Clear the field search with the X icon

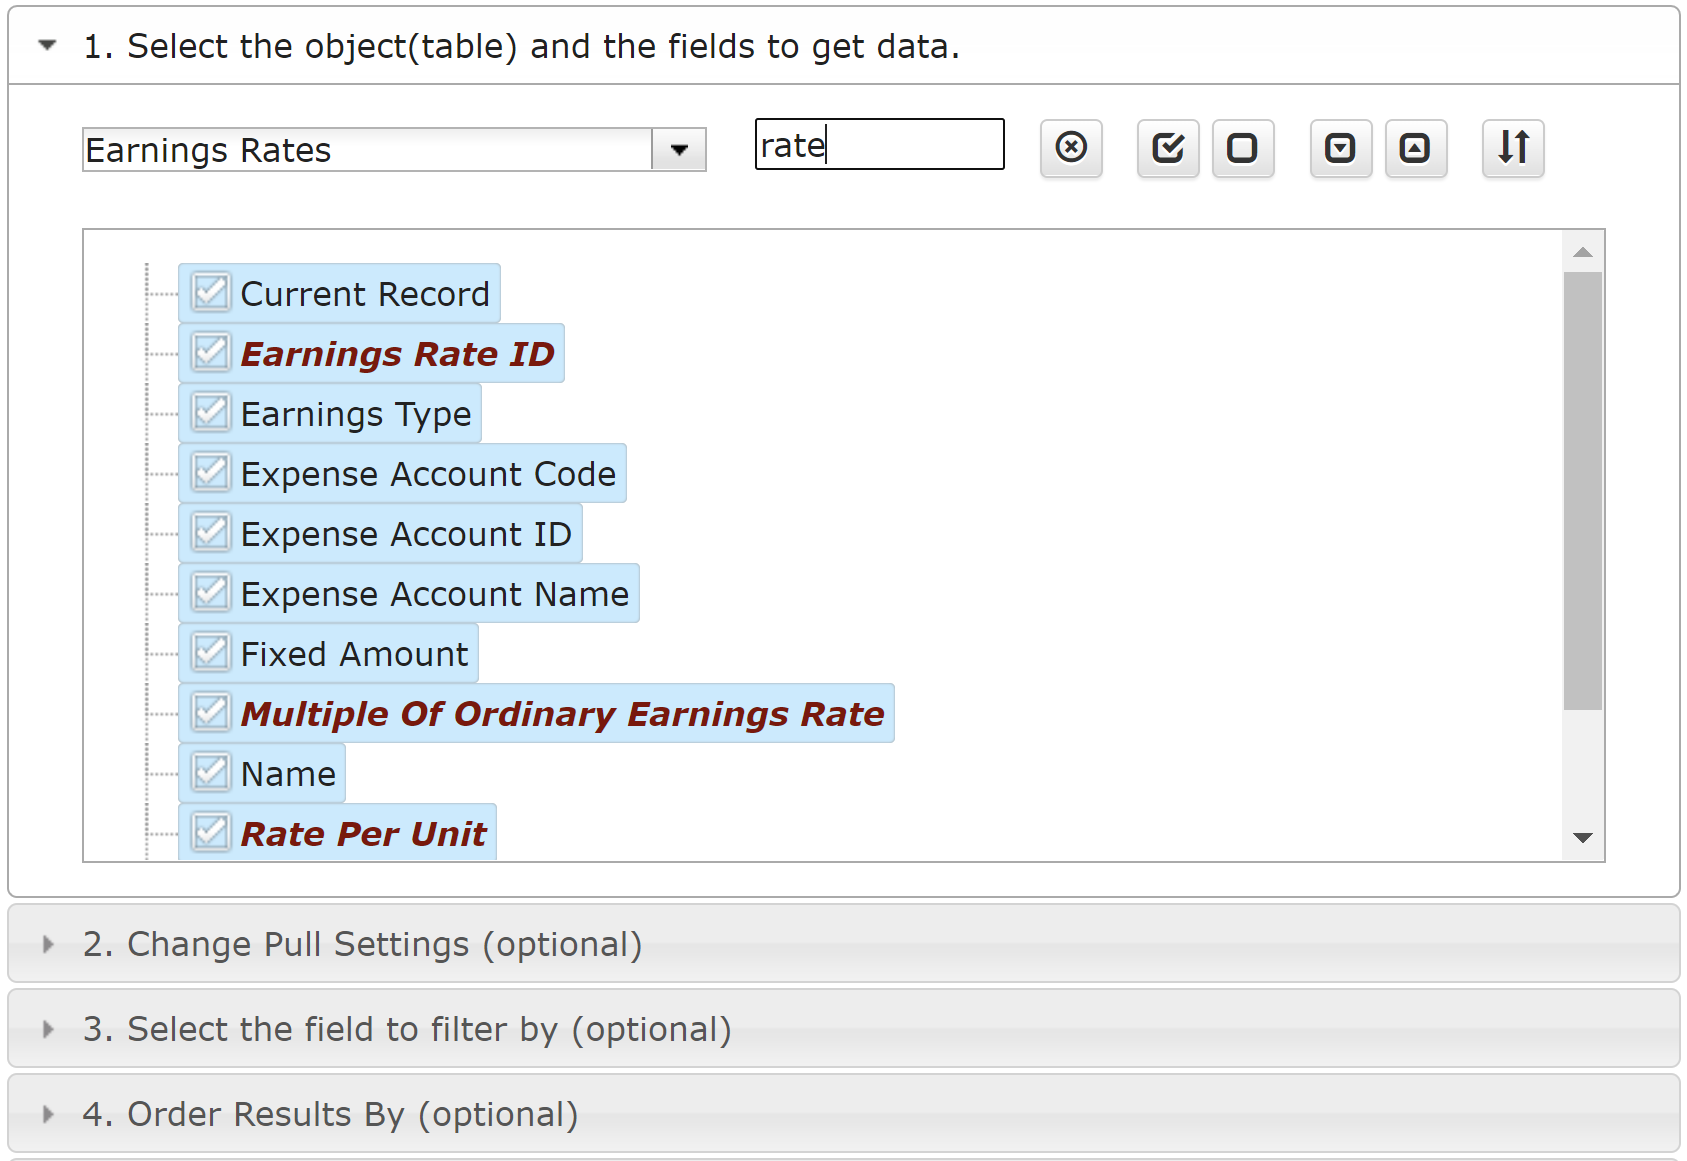(1071, 148)
